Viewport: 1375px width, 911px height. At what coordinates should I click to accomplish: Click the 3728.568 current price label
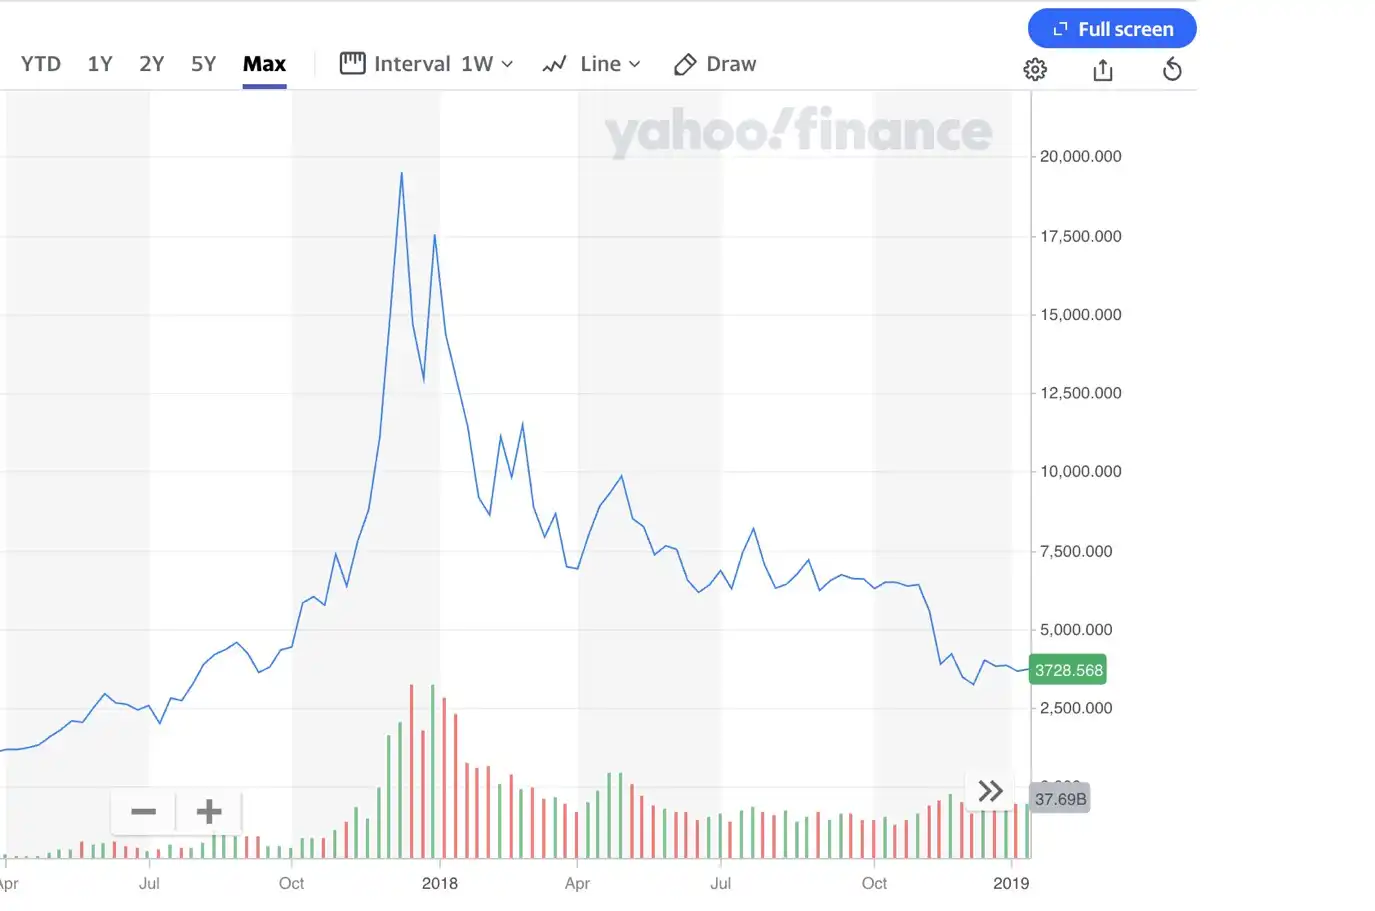(1069, 670)
